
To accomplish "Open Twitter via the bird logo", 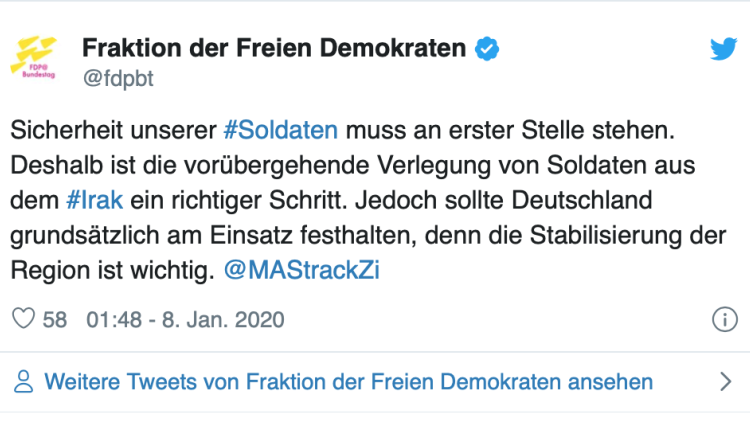I will point(723,49).
